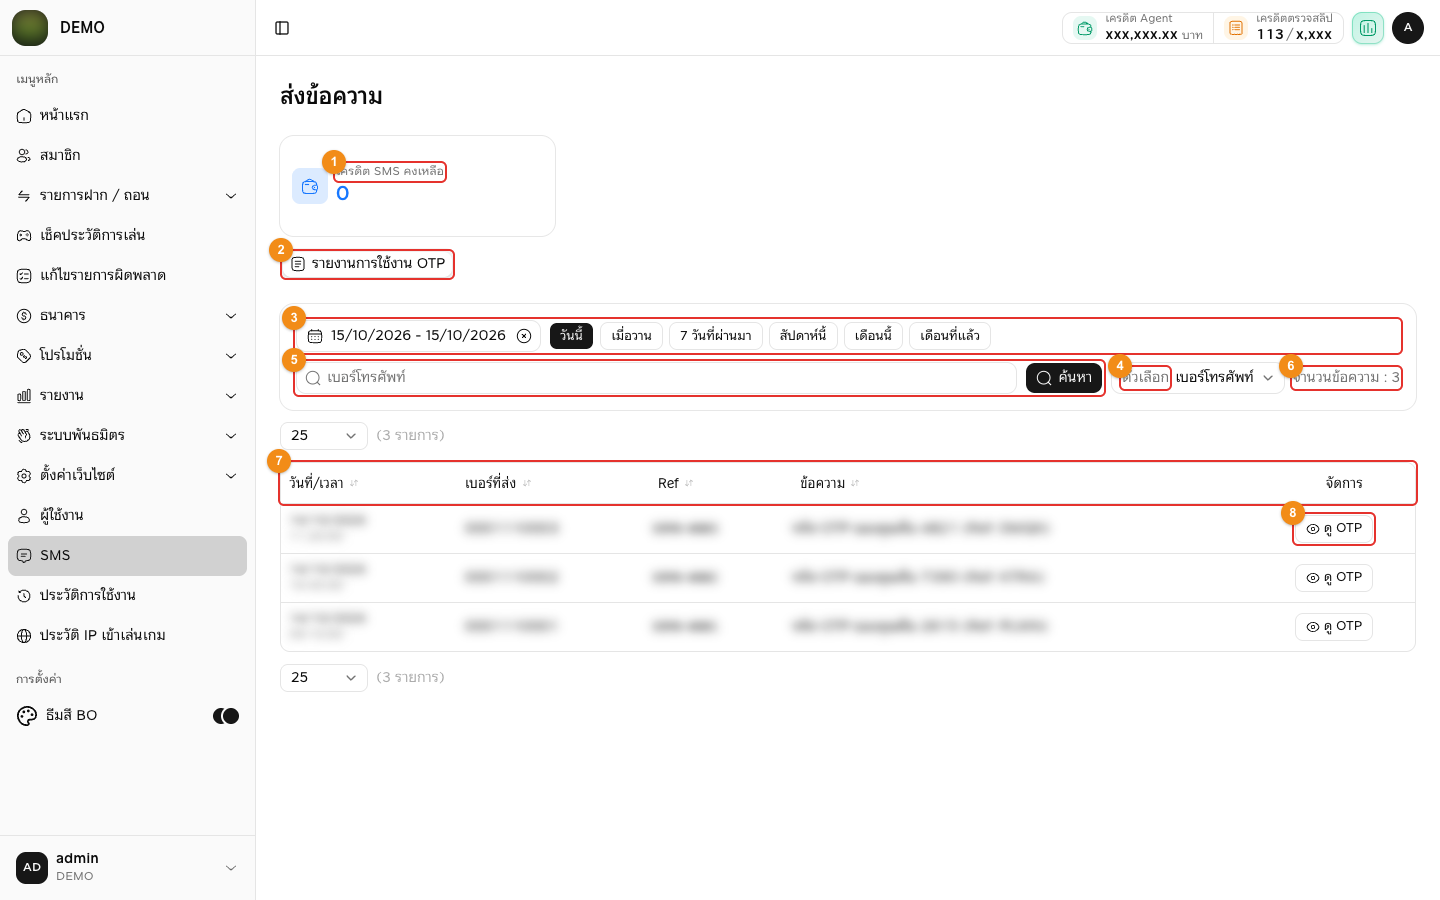Click the green chart icon in header
This screenshot has height=900, width=1440.
(x=1368, y=28)
